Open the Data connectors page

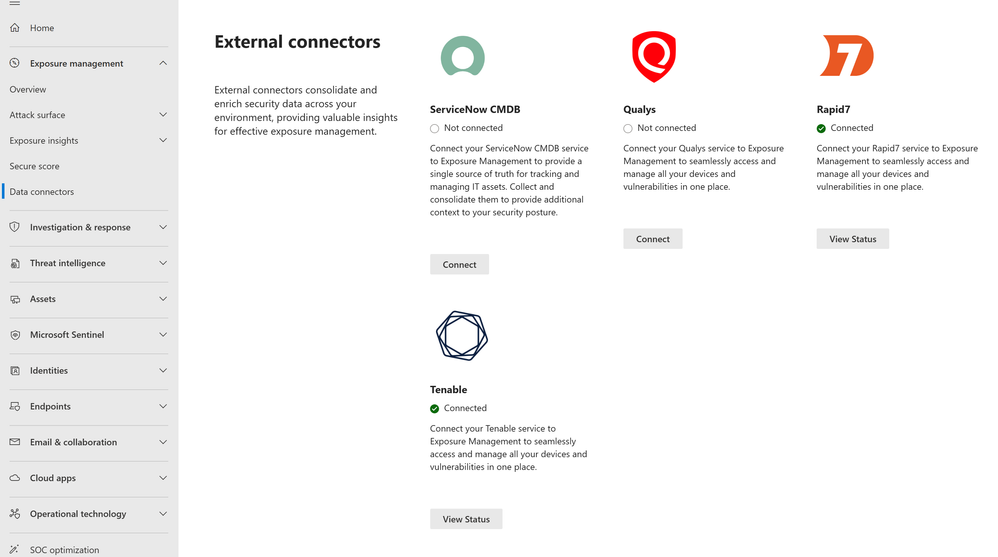pyautogui.click(x=42, y=192)
